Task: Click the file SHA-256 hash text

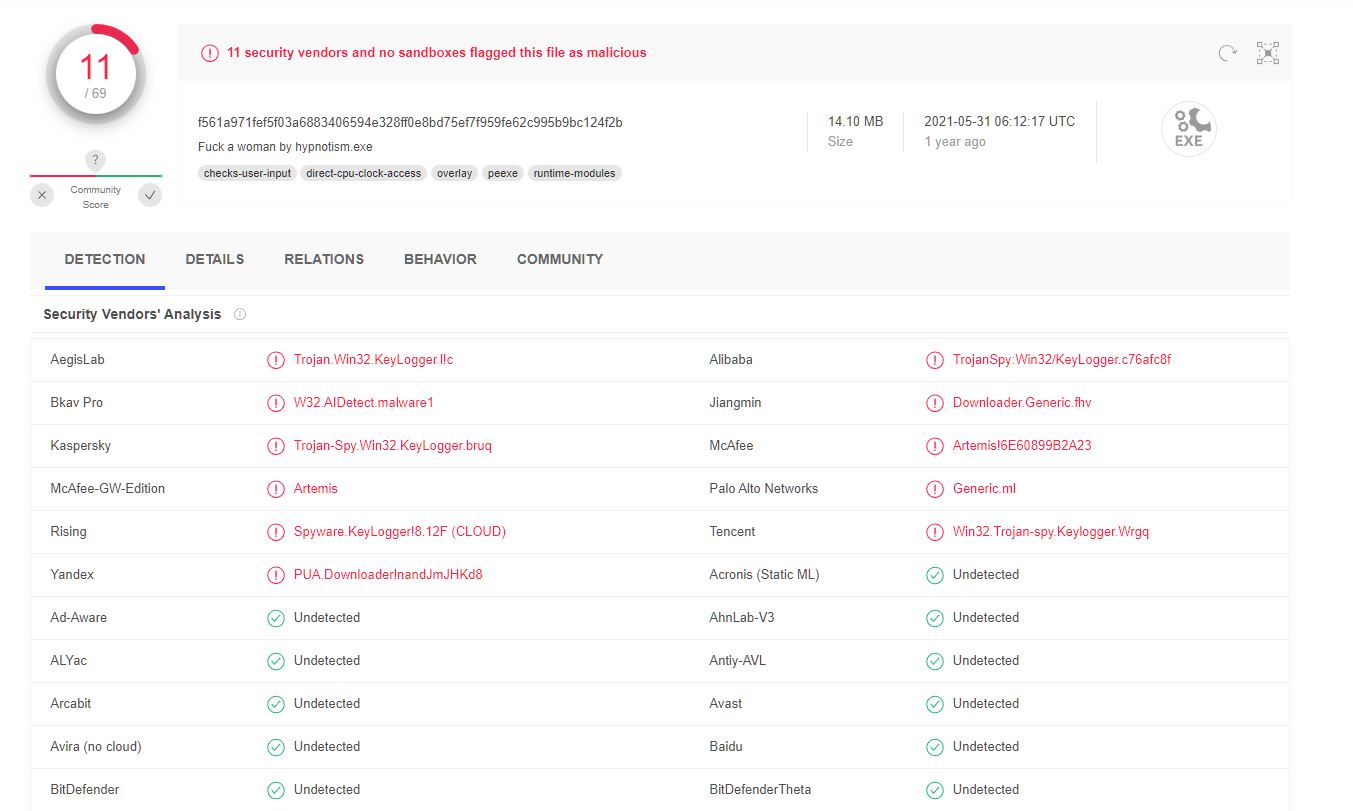Action: pos(410,122)
